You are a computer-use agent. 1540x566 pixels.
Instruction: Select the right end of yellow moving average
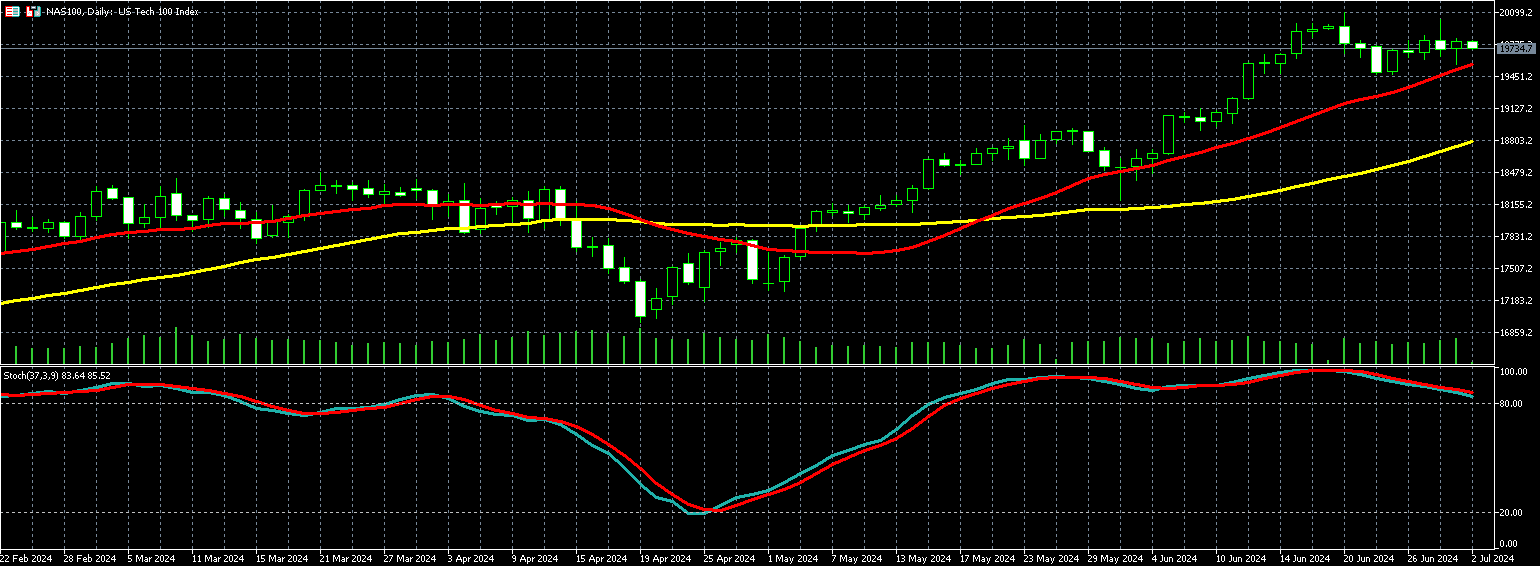(1471, 142)
